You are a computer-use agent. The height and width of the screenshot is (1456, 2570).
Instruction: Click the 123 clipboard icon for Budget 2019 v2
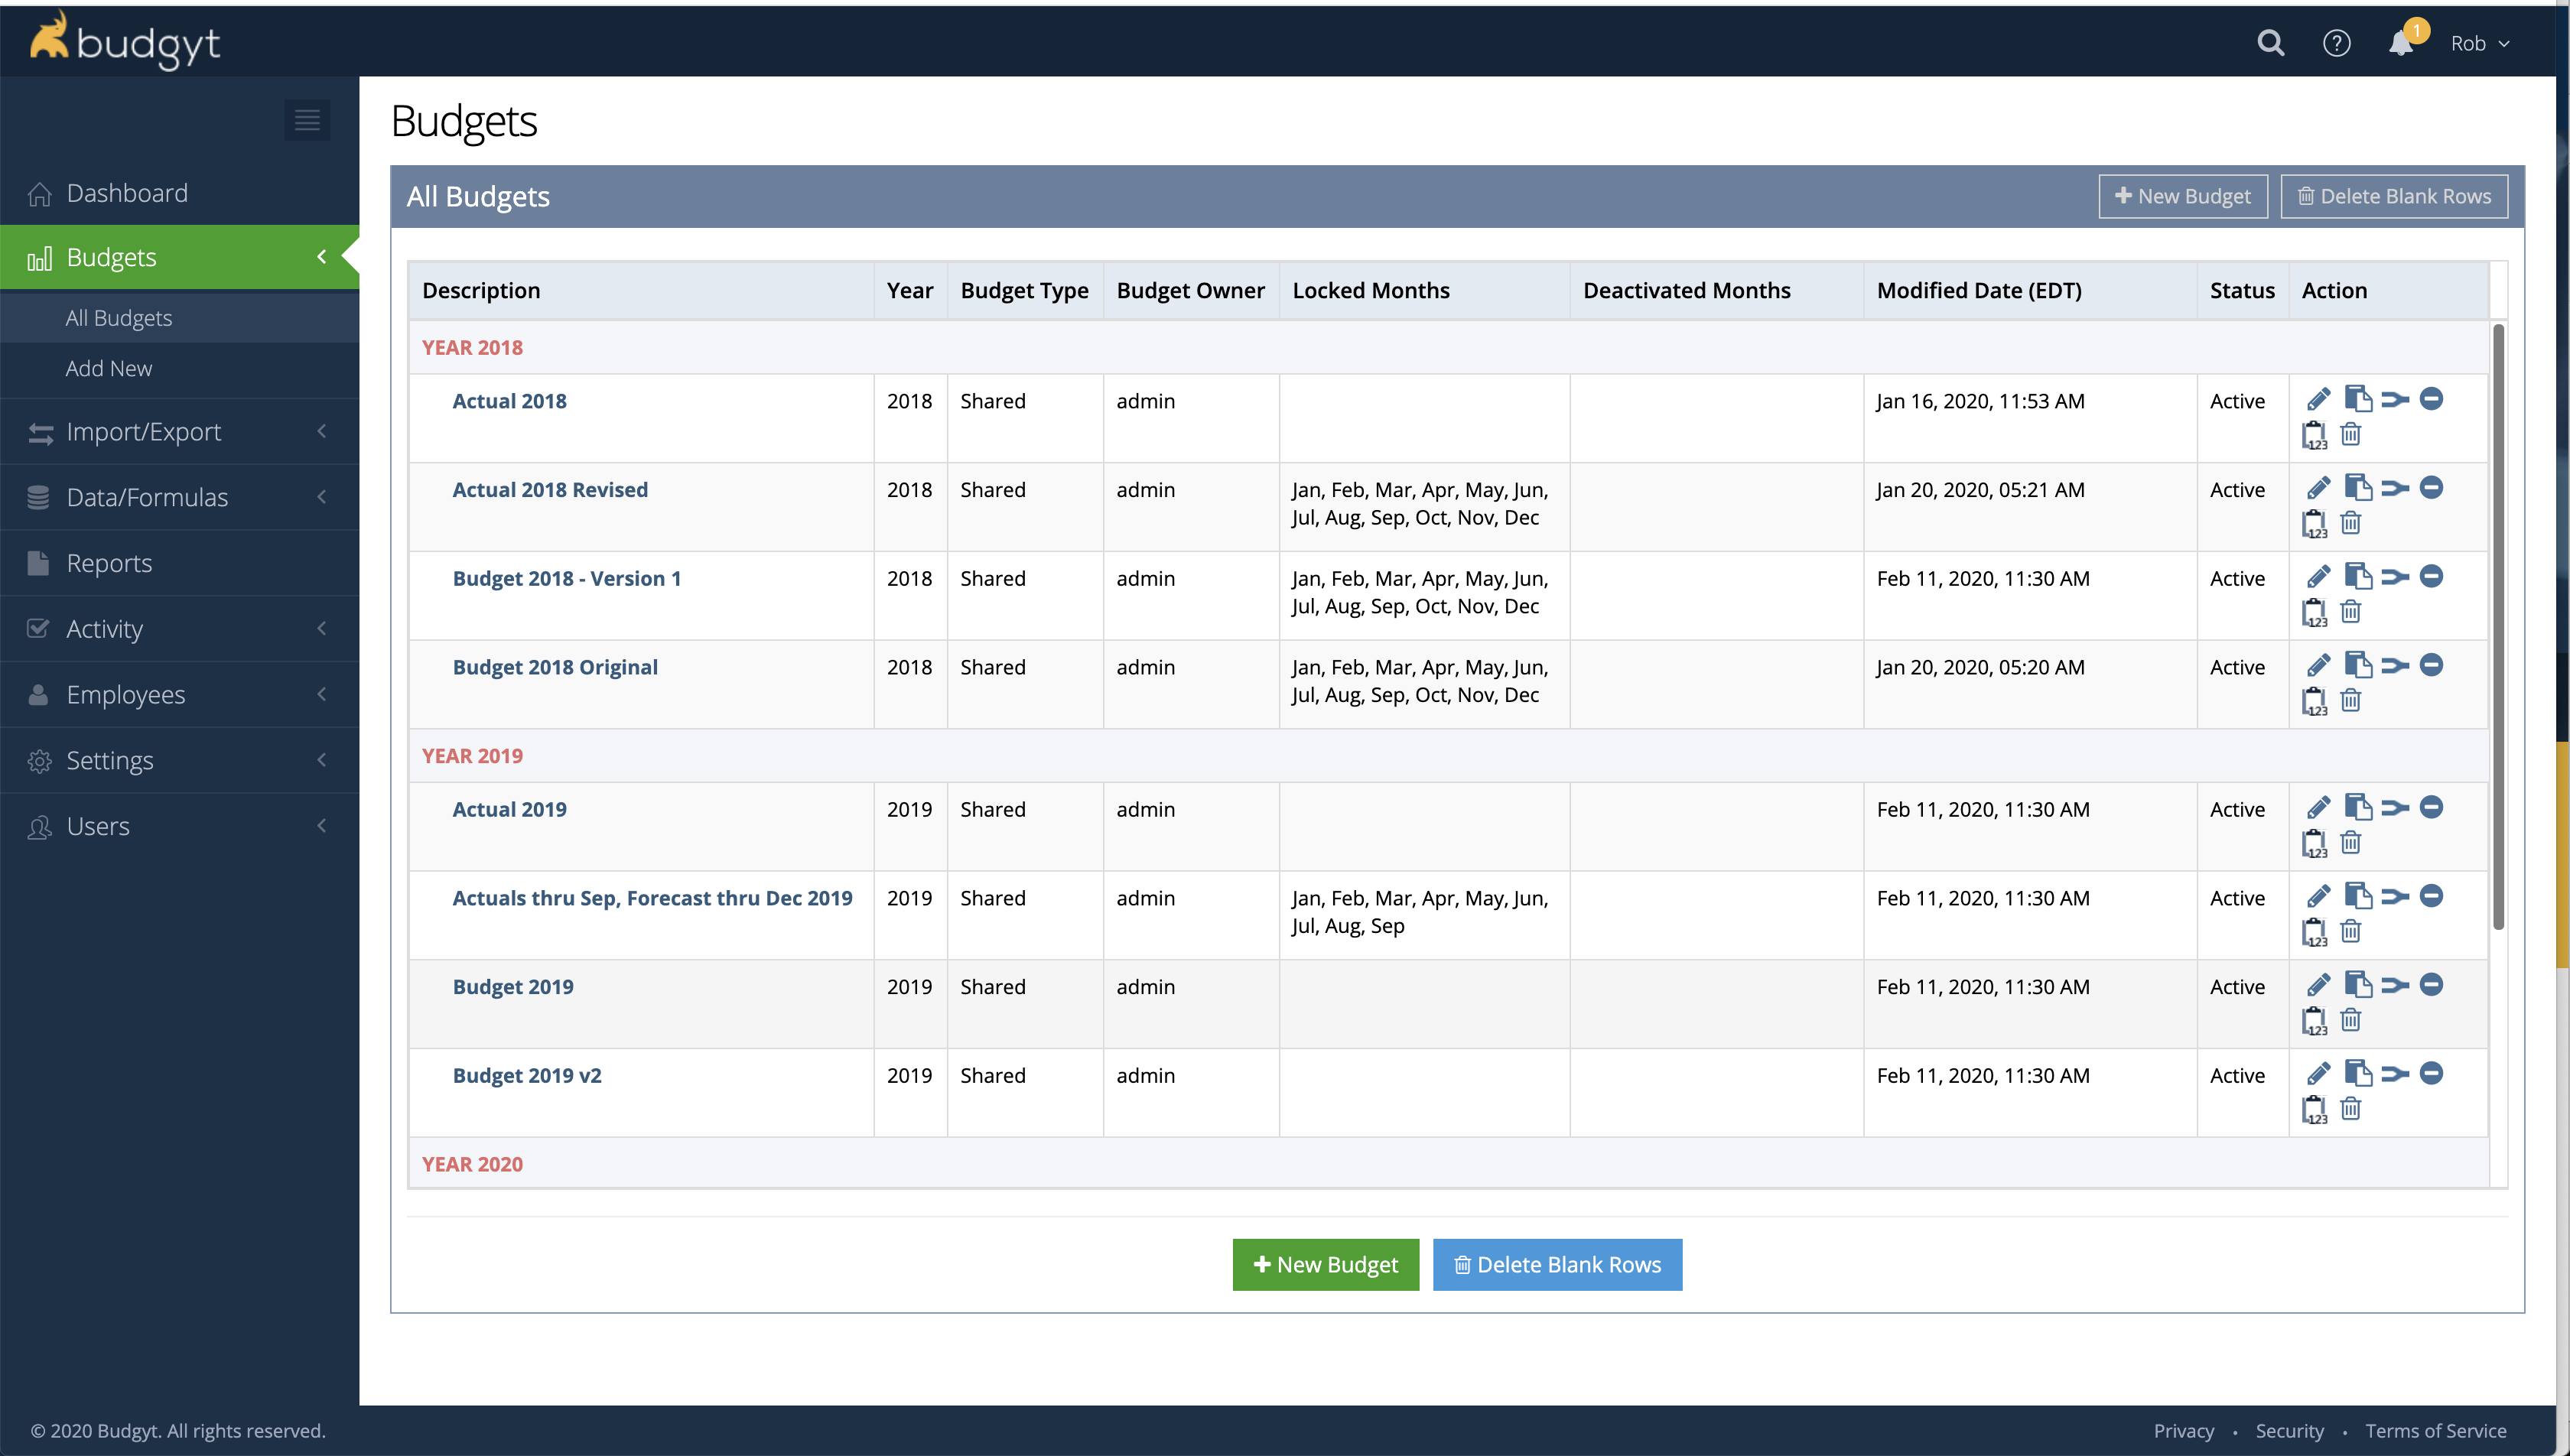2314,1109
